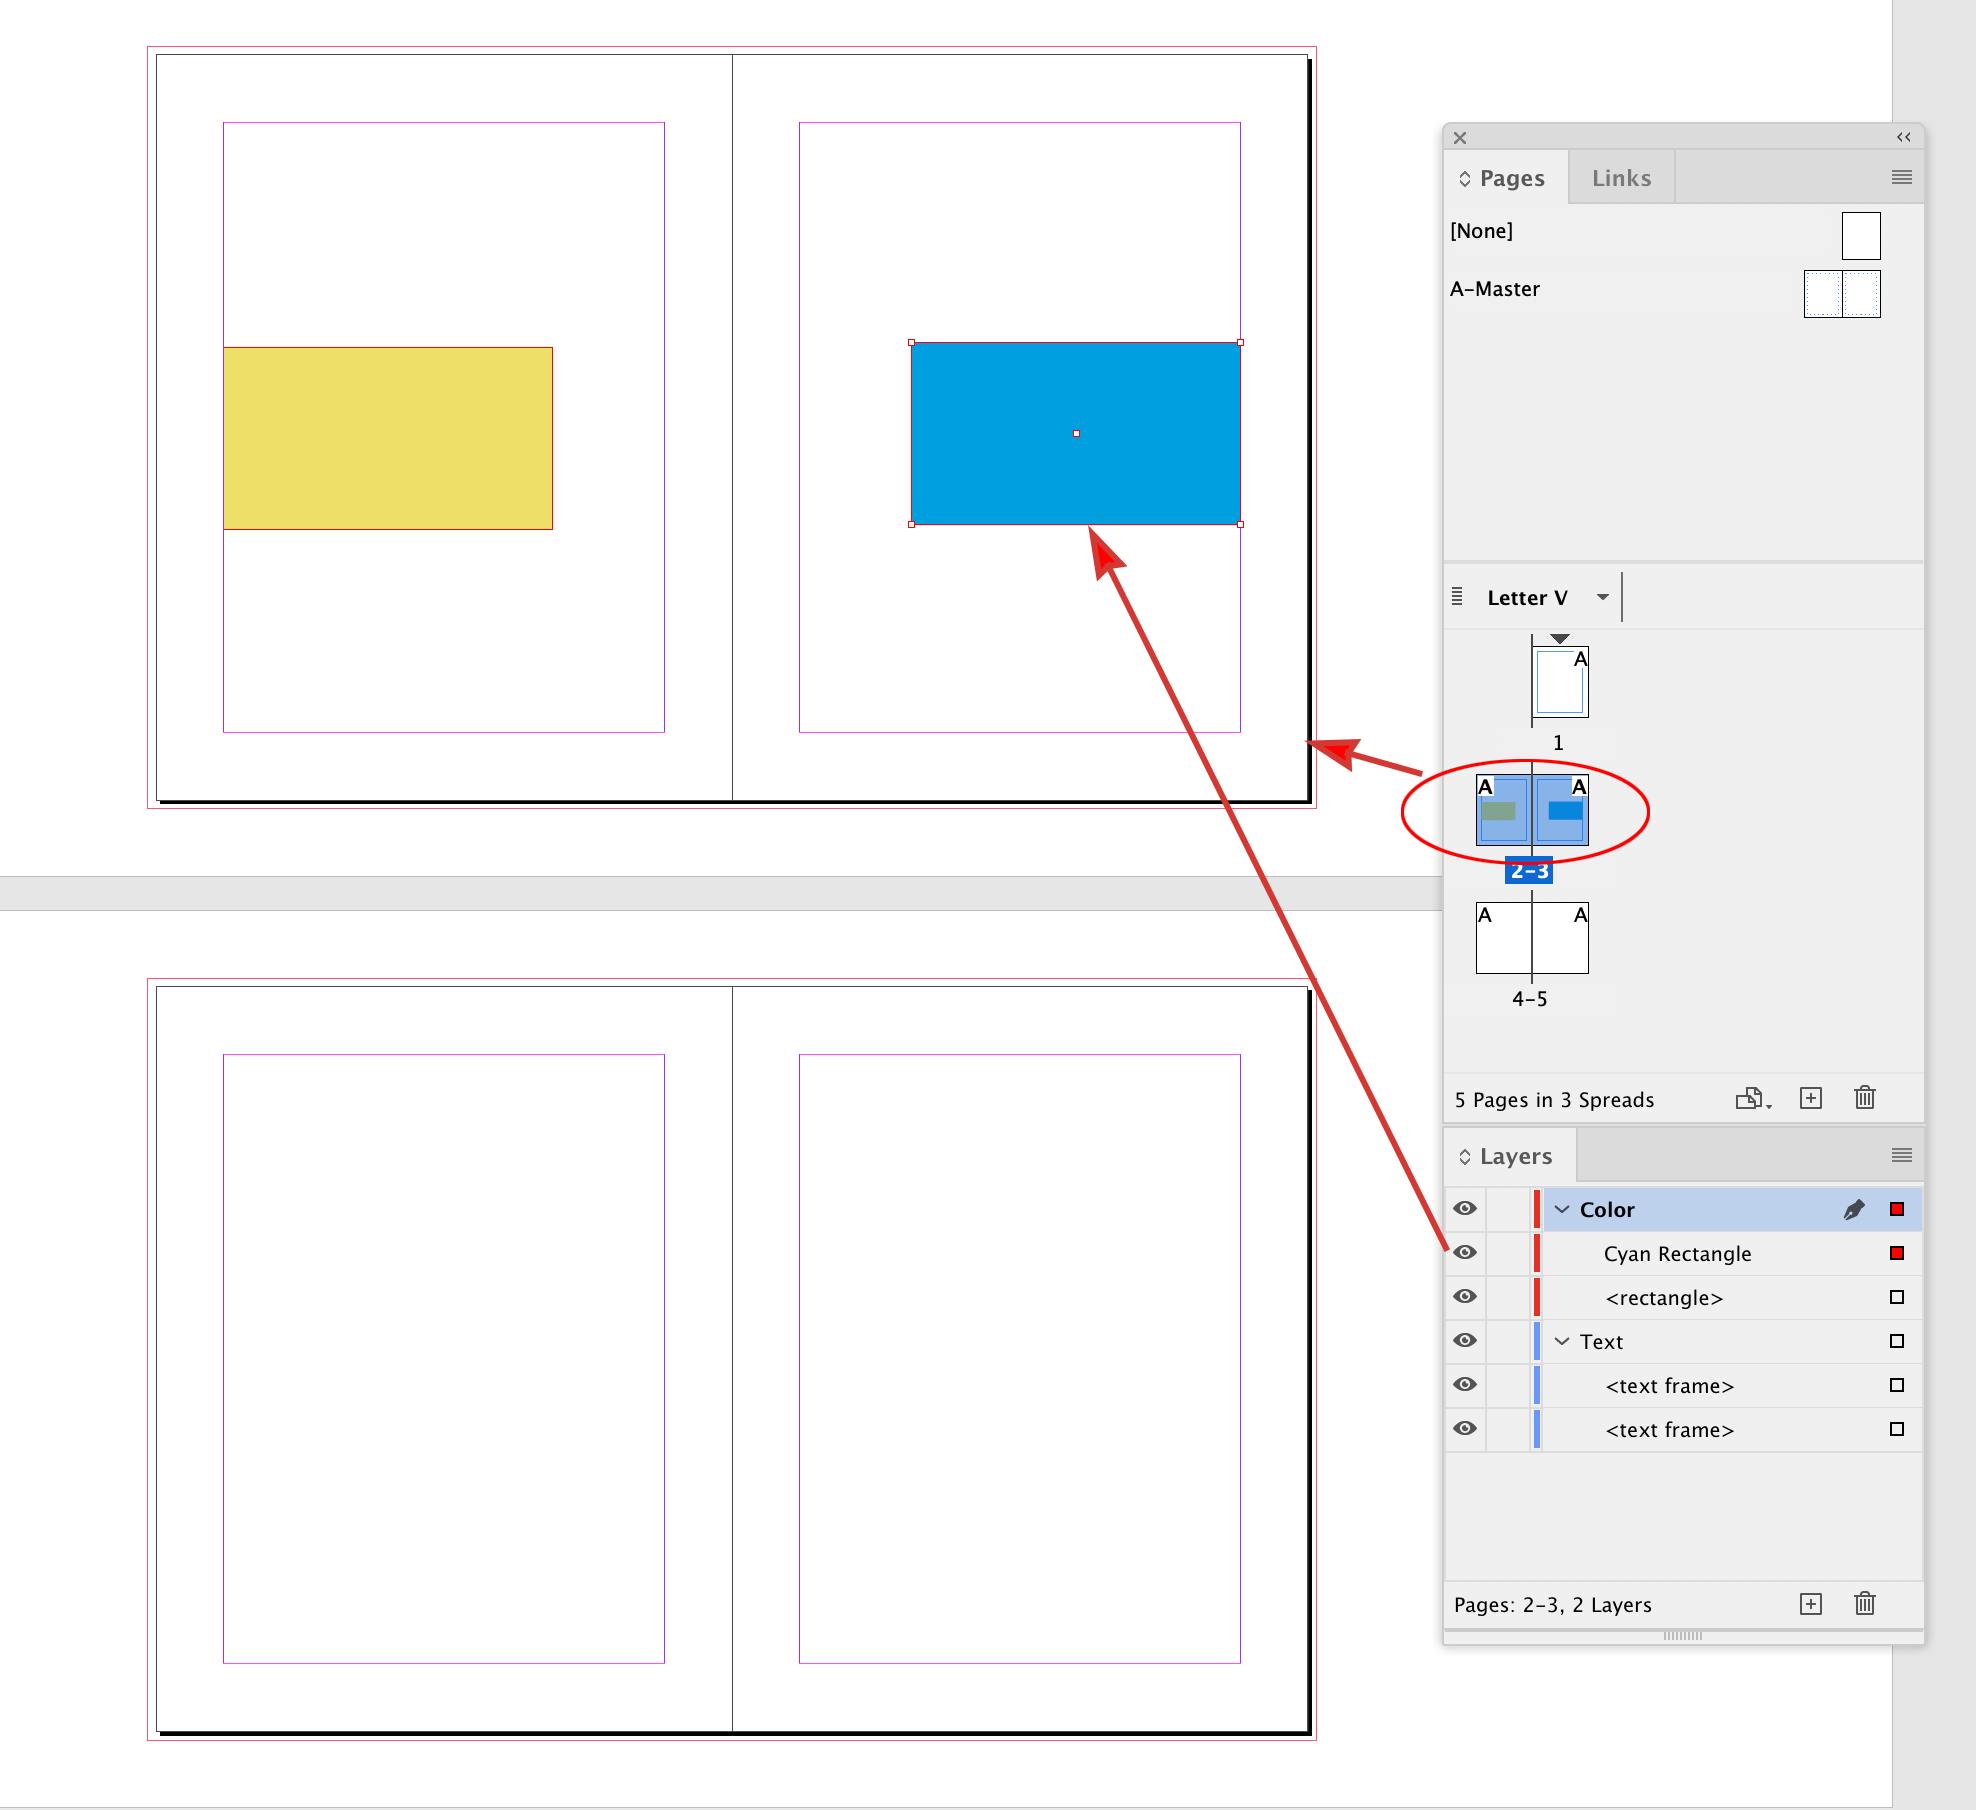Create a new page with the plus icon

click(1810, 1098)
